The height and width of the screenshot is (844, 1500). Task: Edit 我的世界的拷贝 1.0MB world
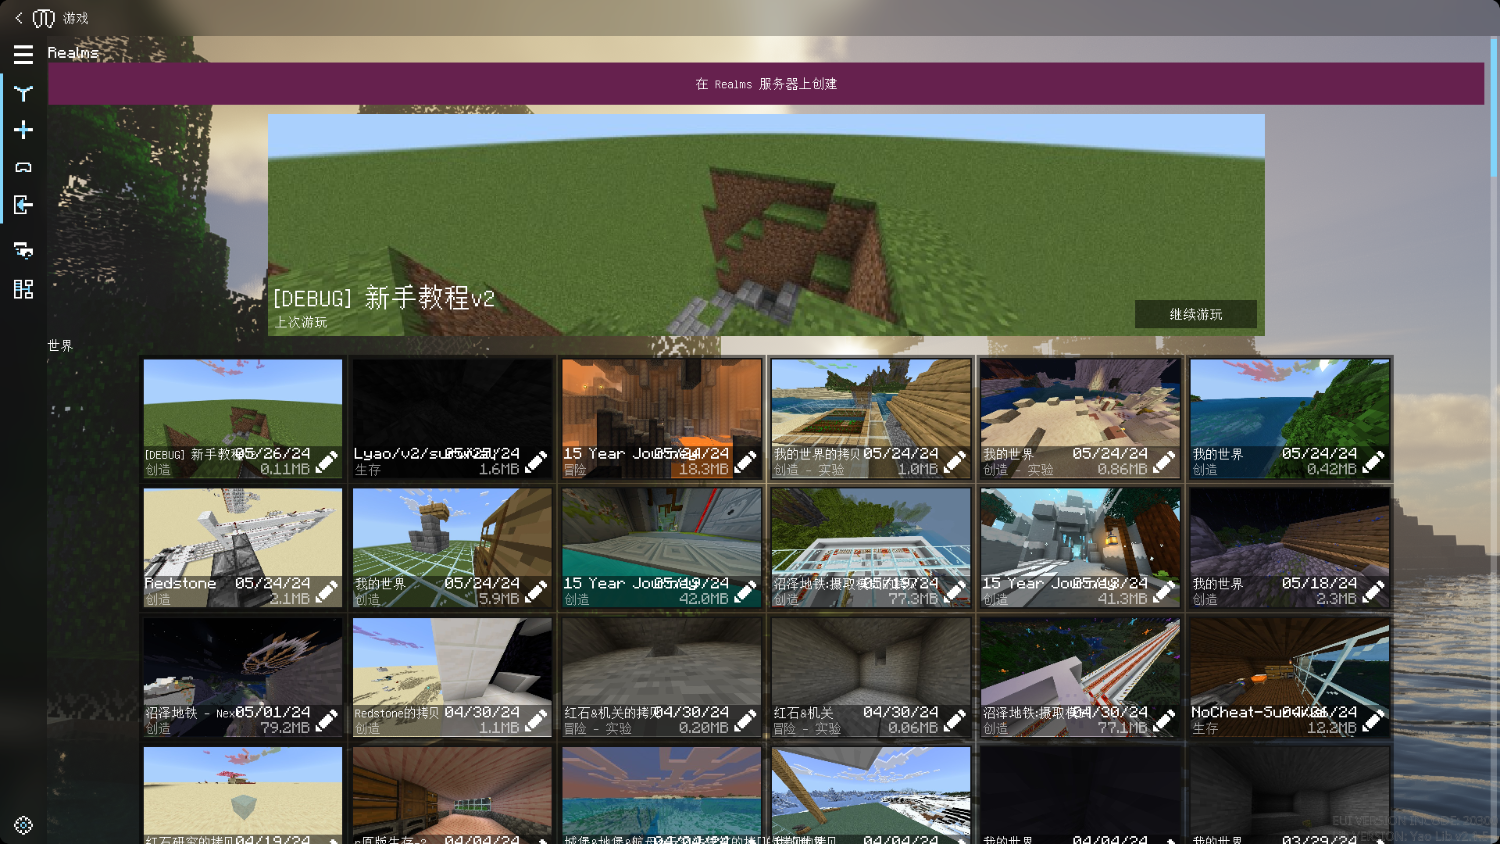click(955, 462)
